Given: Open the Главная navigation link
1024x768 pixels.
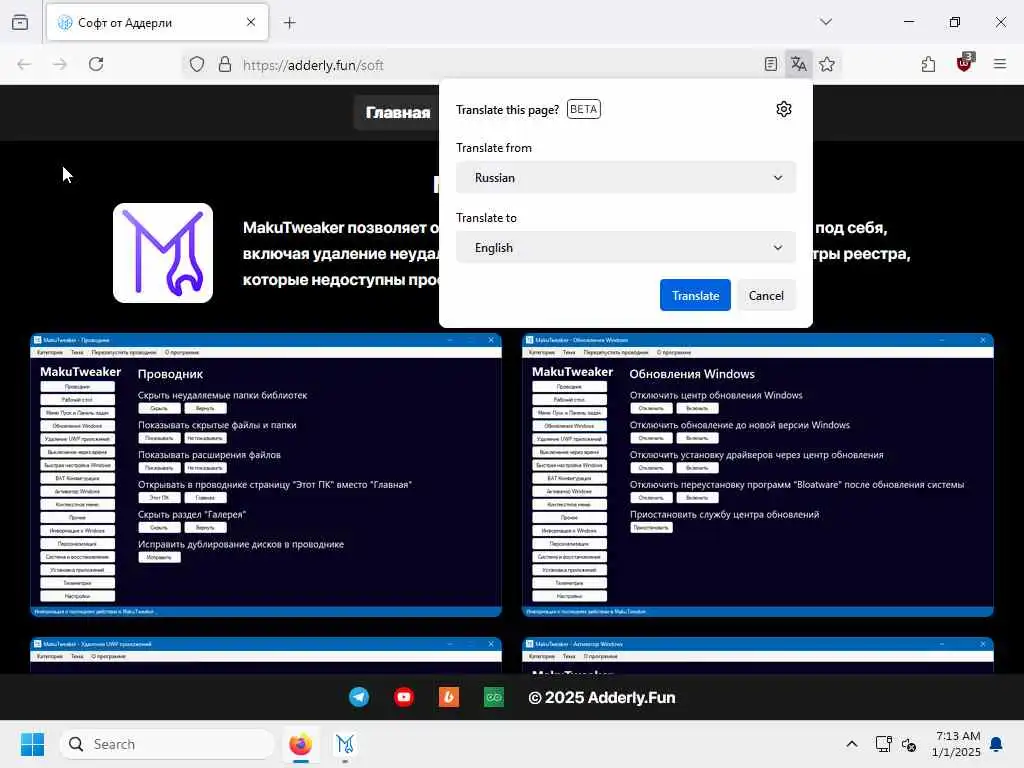Looking at the screenshot, I should pyautogui.click(x=398, y=112).
